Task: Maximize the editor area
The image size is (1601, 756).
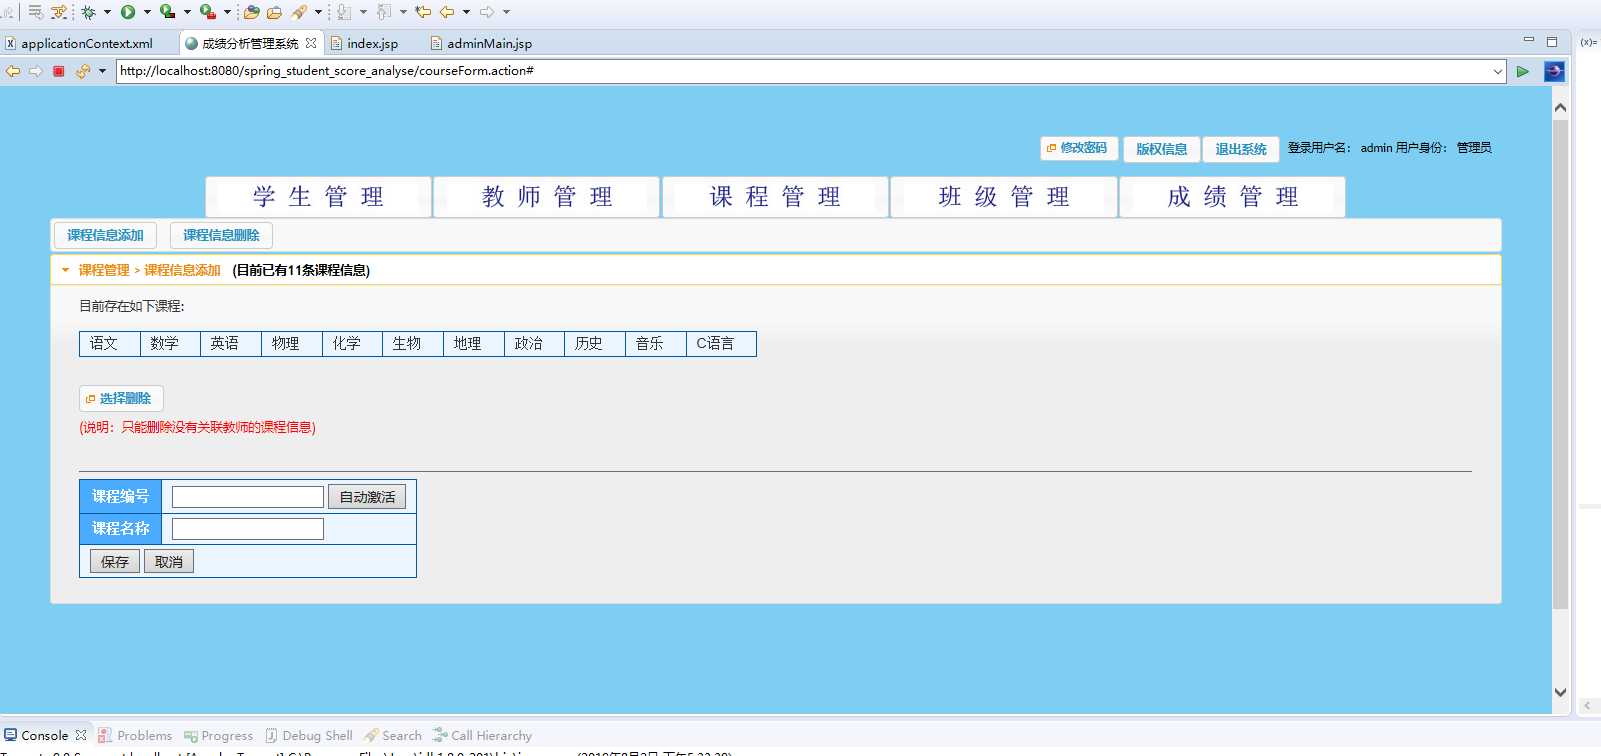Action: pos(1552,42)
